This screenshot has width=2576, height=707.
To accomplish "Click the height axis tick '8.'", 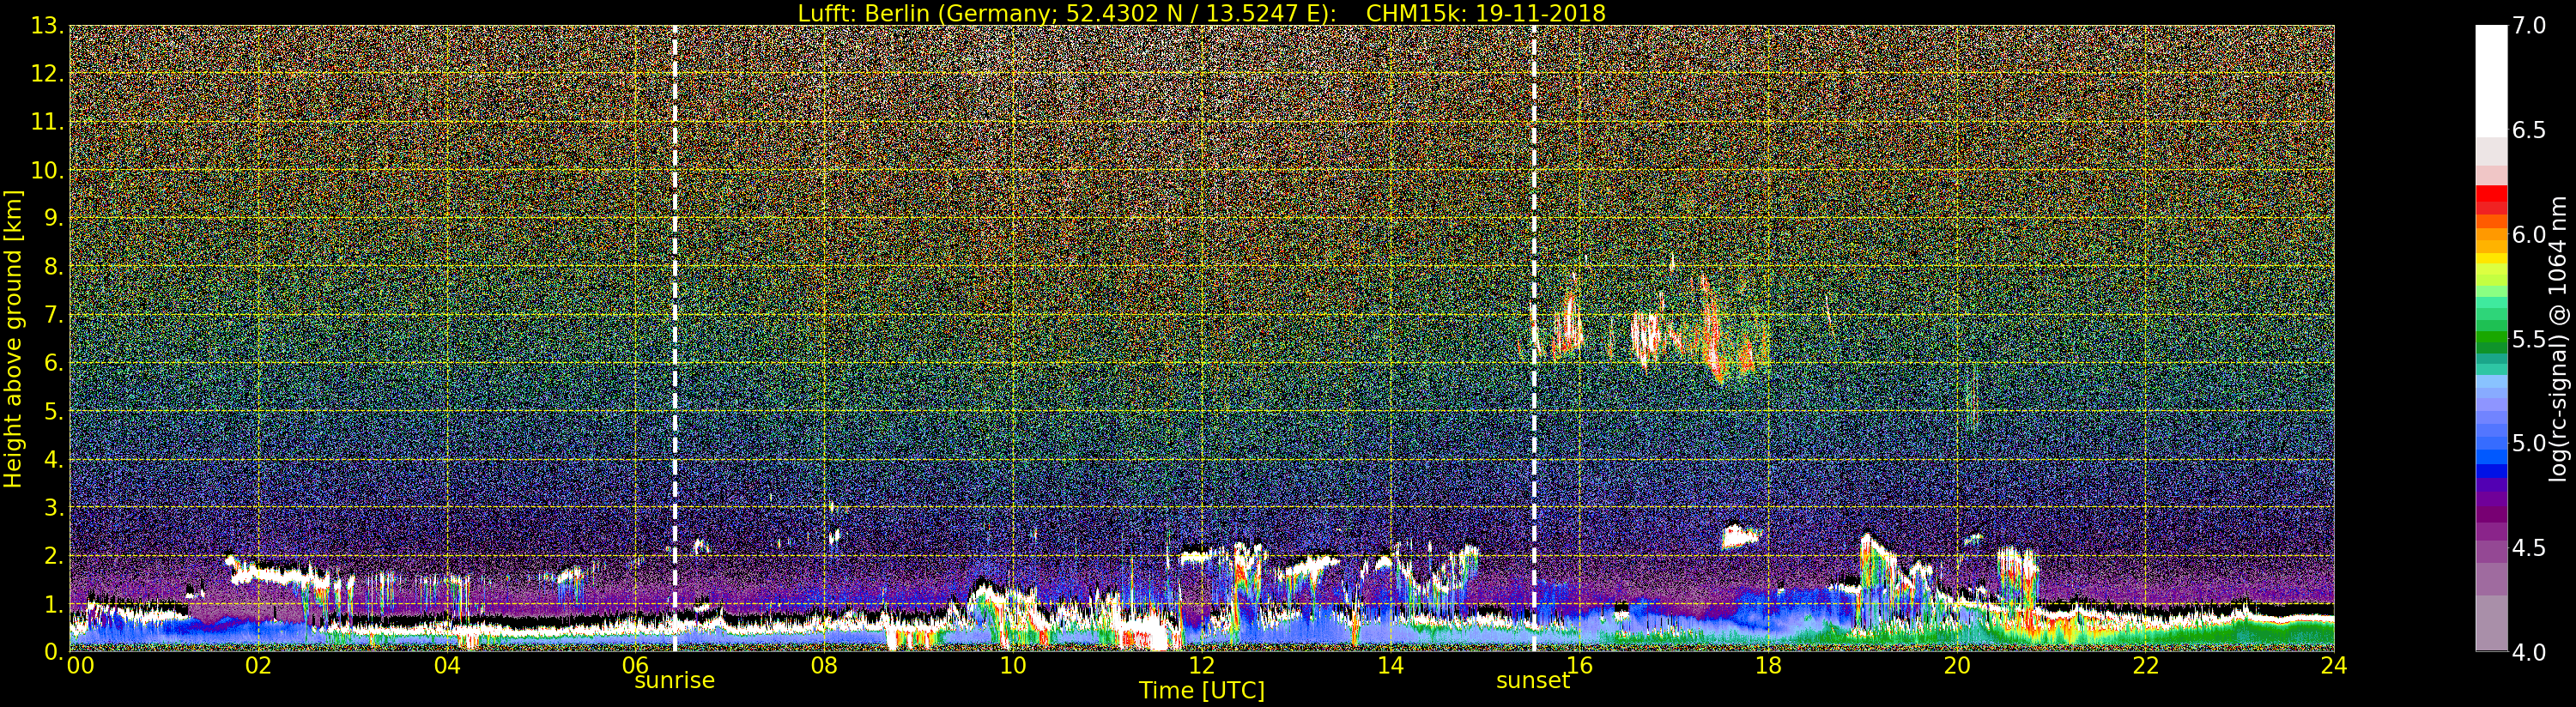I will [53, 266].
